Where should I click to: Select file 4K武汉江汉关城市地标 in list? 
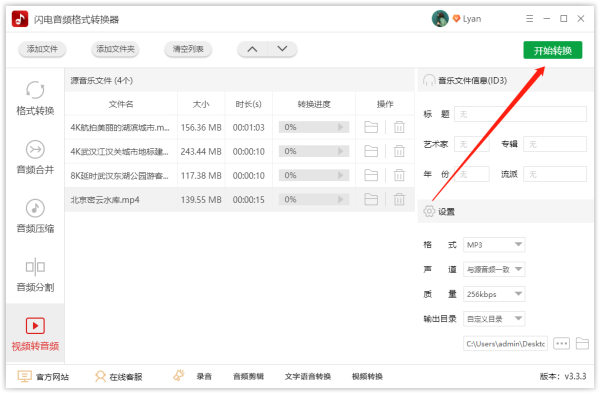(x=119, y=151)
